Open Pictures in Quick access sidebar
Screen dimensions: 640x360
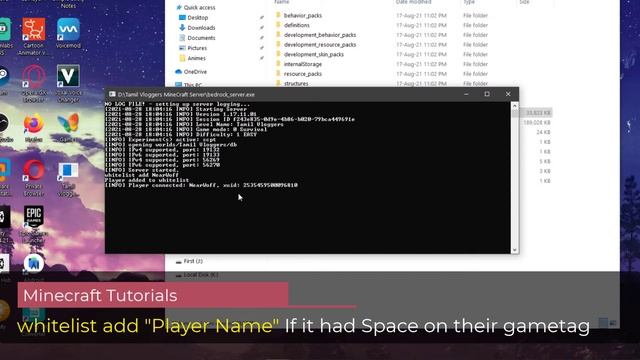coord(197,48)
